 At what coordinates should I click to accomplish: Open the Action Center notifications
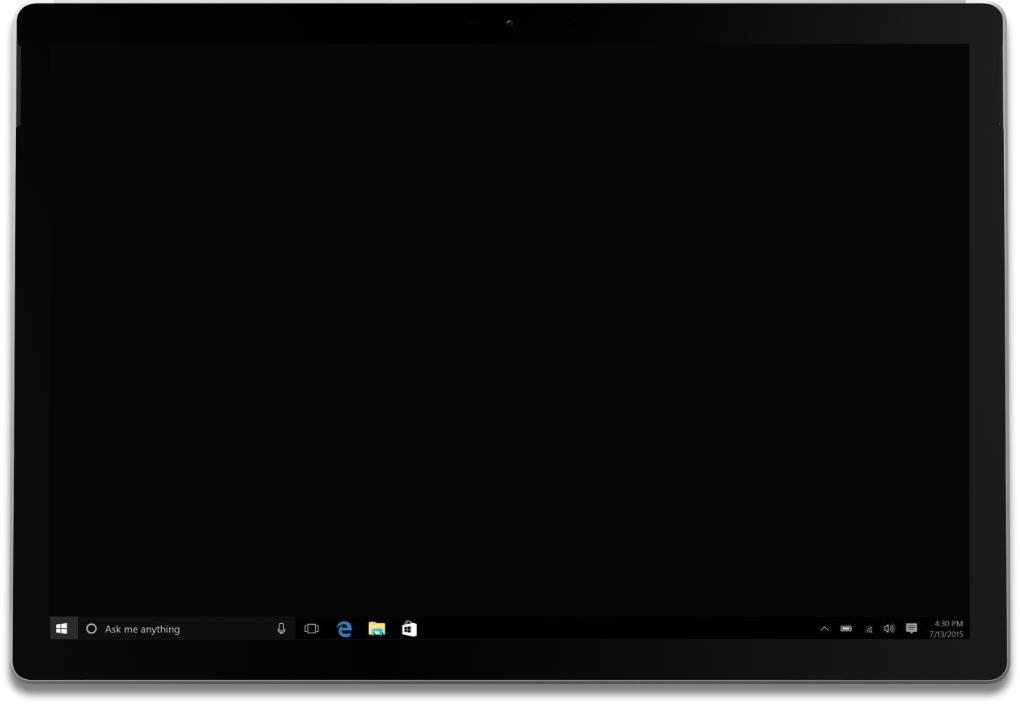click(911, 629)
